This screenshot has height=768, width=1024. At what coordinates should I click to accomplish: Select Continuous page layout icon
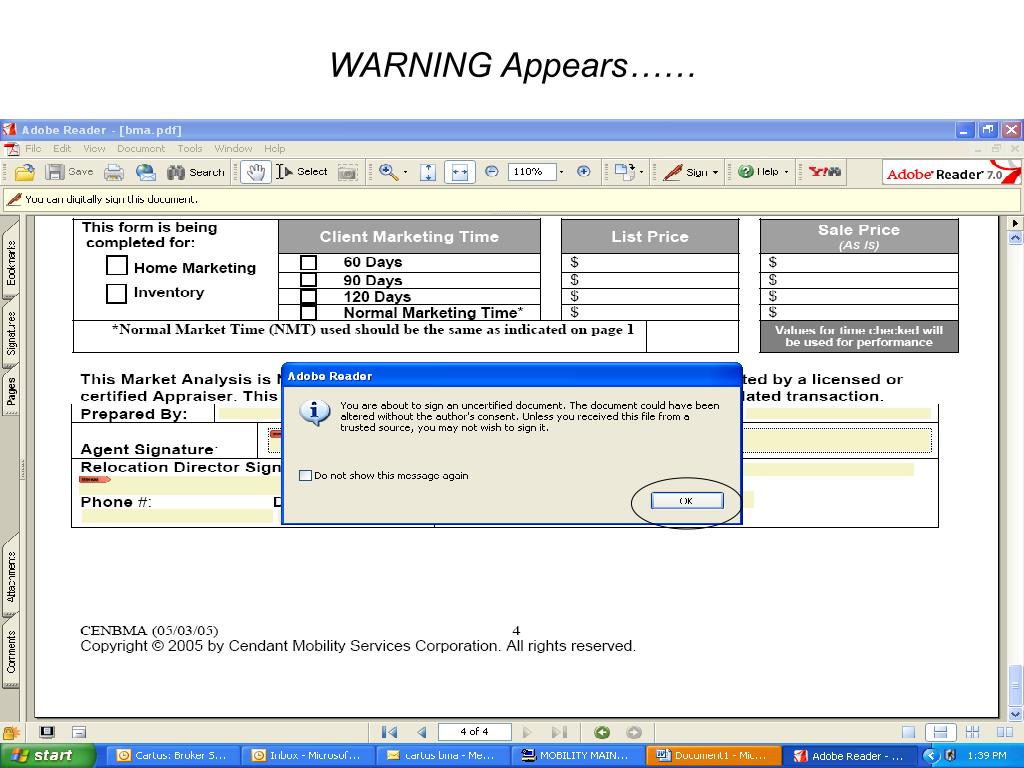point(940,732)
